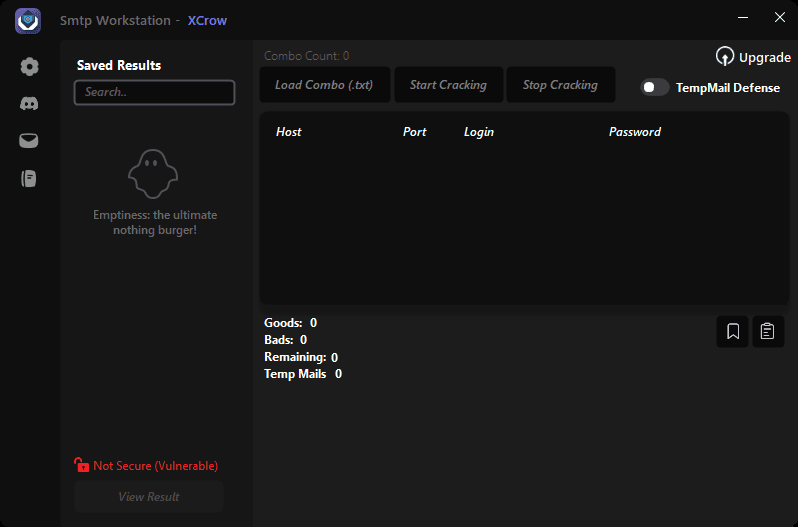Select the Login column header
The height and width of the screenshot is (527, 798).
(x=479, y=132)
